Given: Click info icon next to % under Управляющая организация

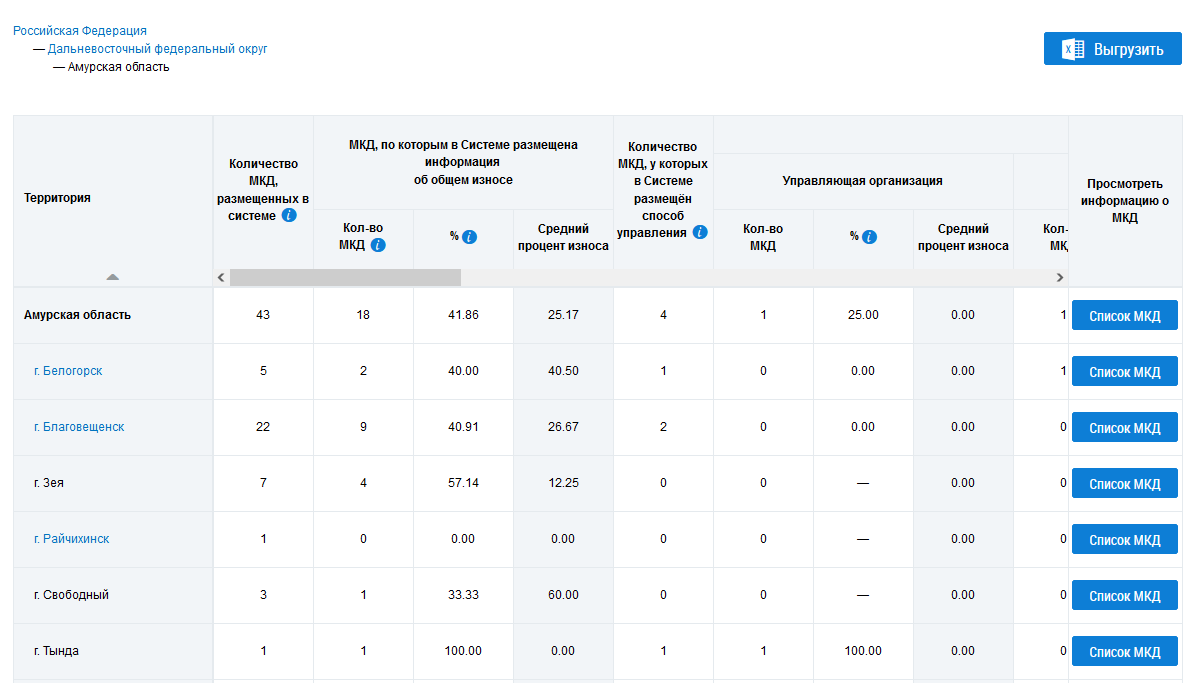Looking at the screenshot, I should pos(870,237).
